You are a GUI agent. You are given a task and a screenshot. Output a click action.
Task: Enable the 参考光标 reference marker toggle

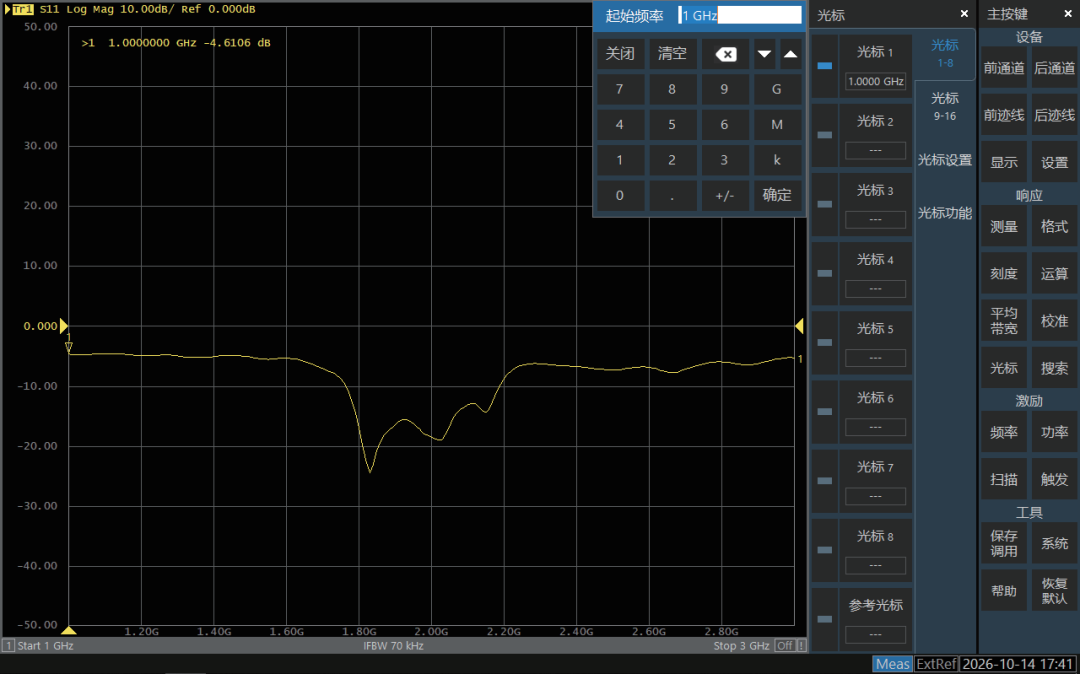(x=824, y=619)
